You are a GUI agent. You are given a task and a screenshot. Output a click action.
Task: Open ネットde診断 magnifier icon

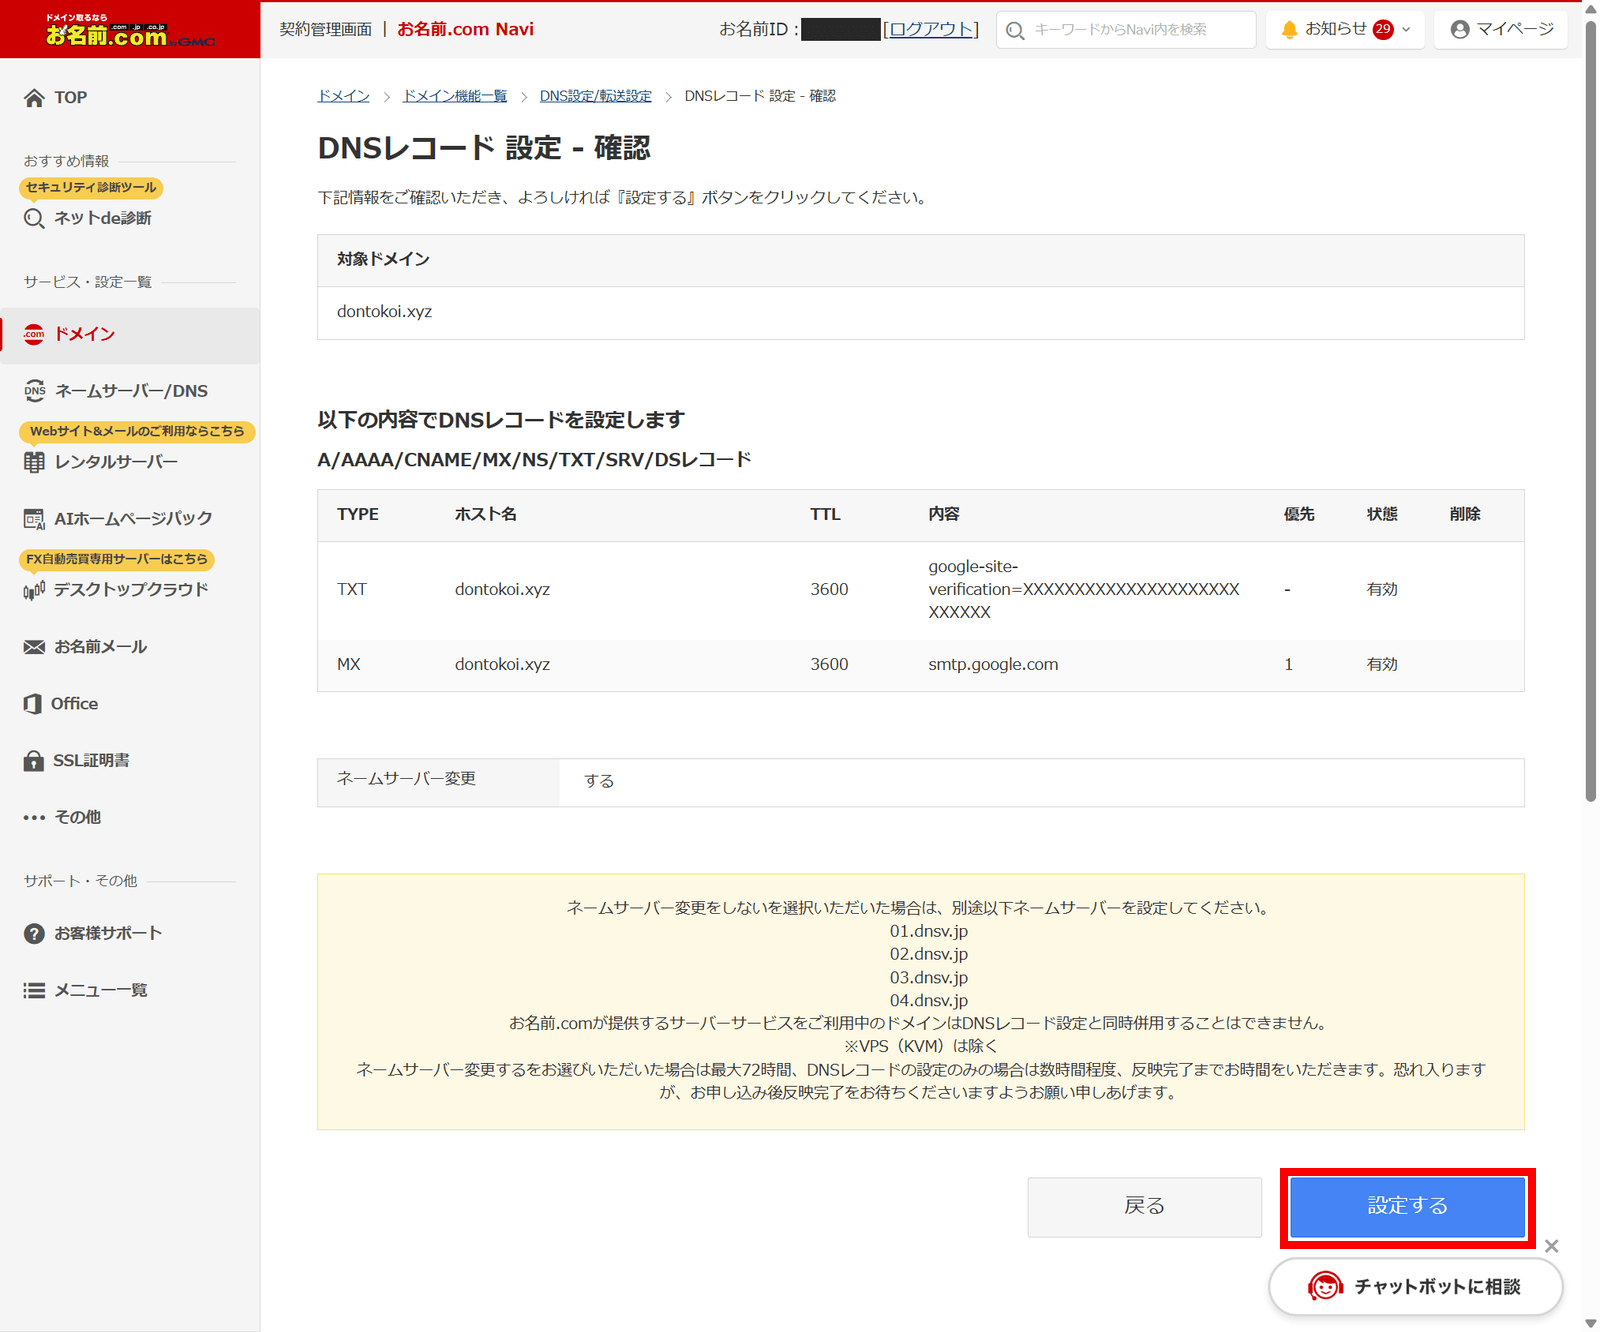pos(34,218)
